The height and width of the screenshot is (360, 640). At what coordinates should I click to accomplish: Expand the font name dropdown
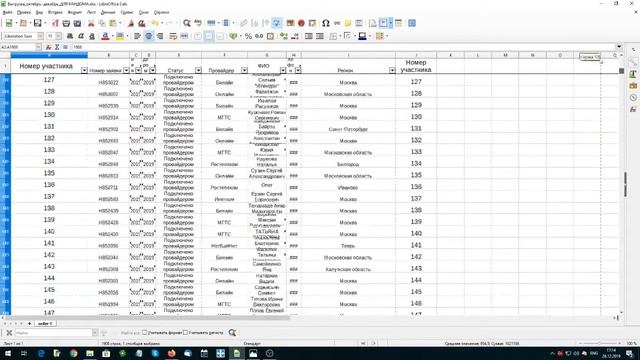tap(40, 36)
